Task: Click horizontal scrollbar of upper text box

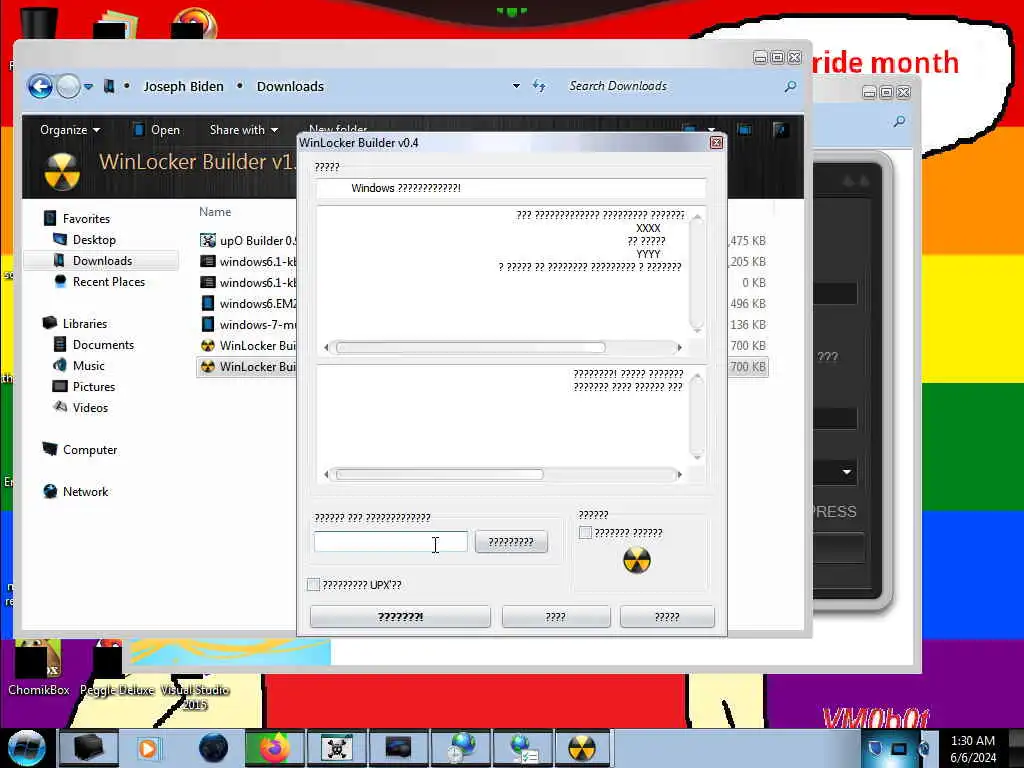Action: point(470,347)
